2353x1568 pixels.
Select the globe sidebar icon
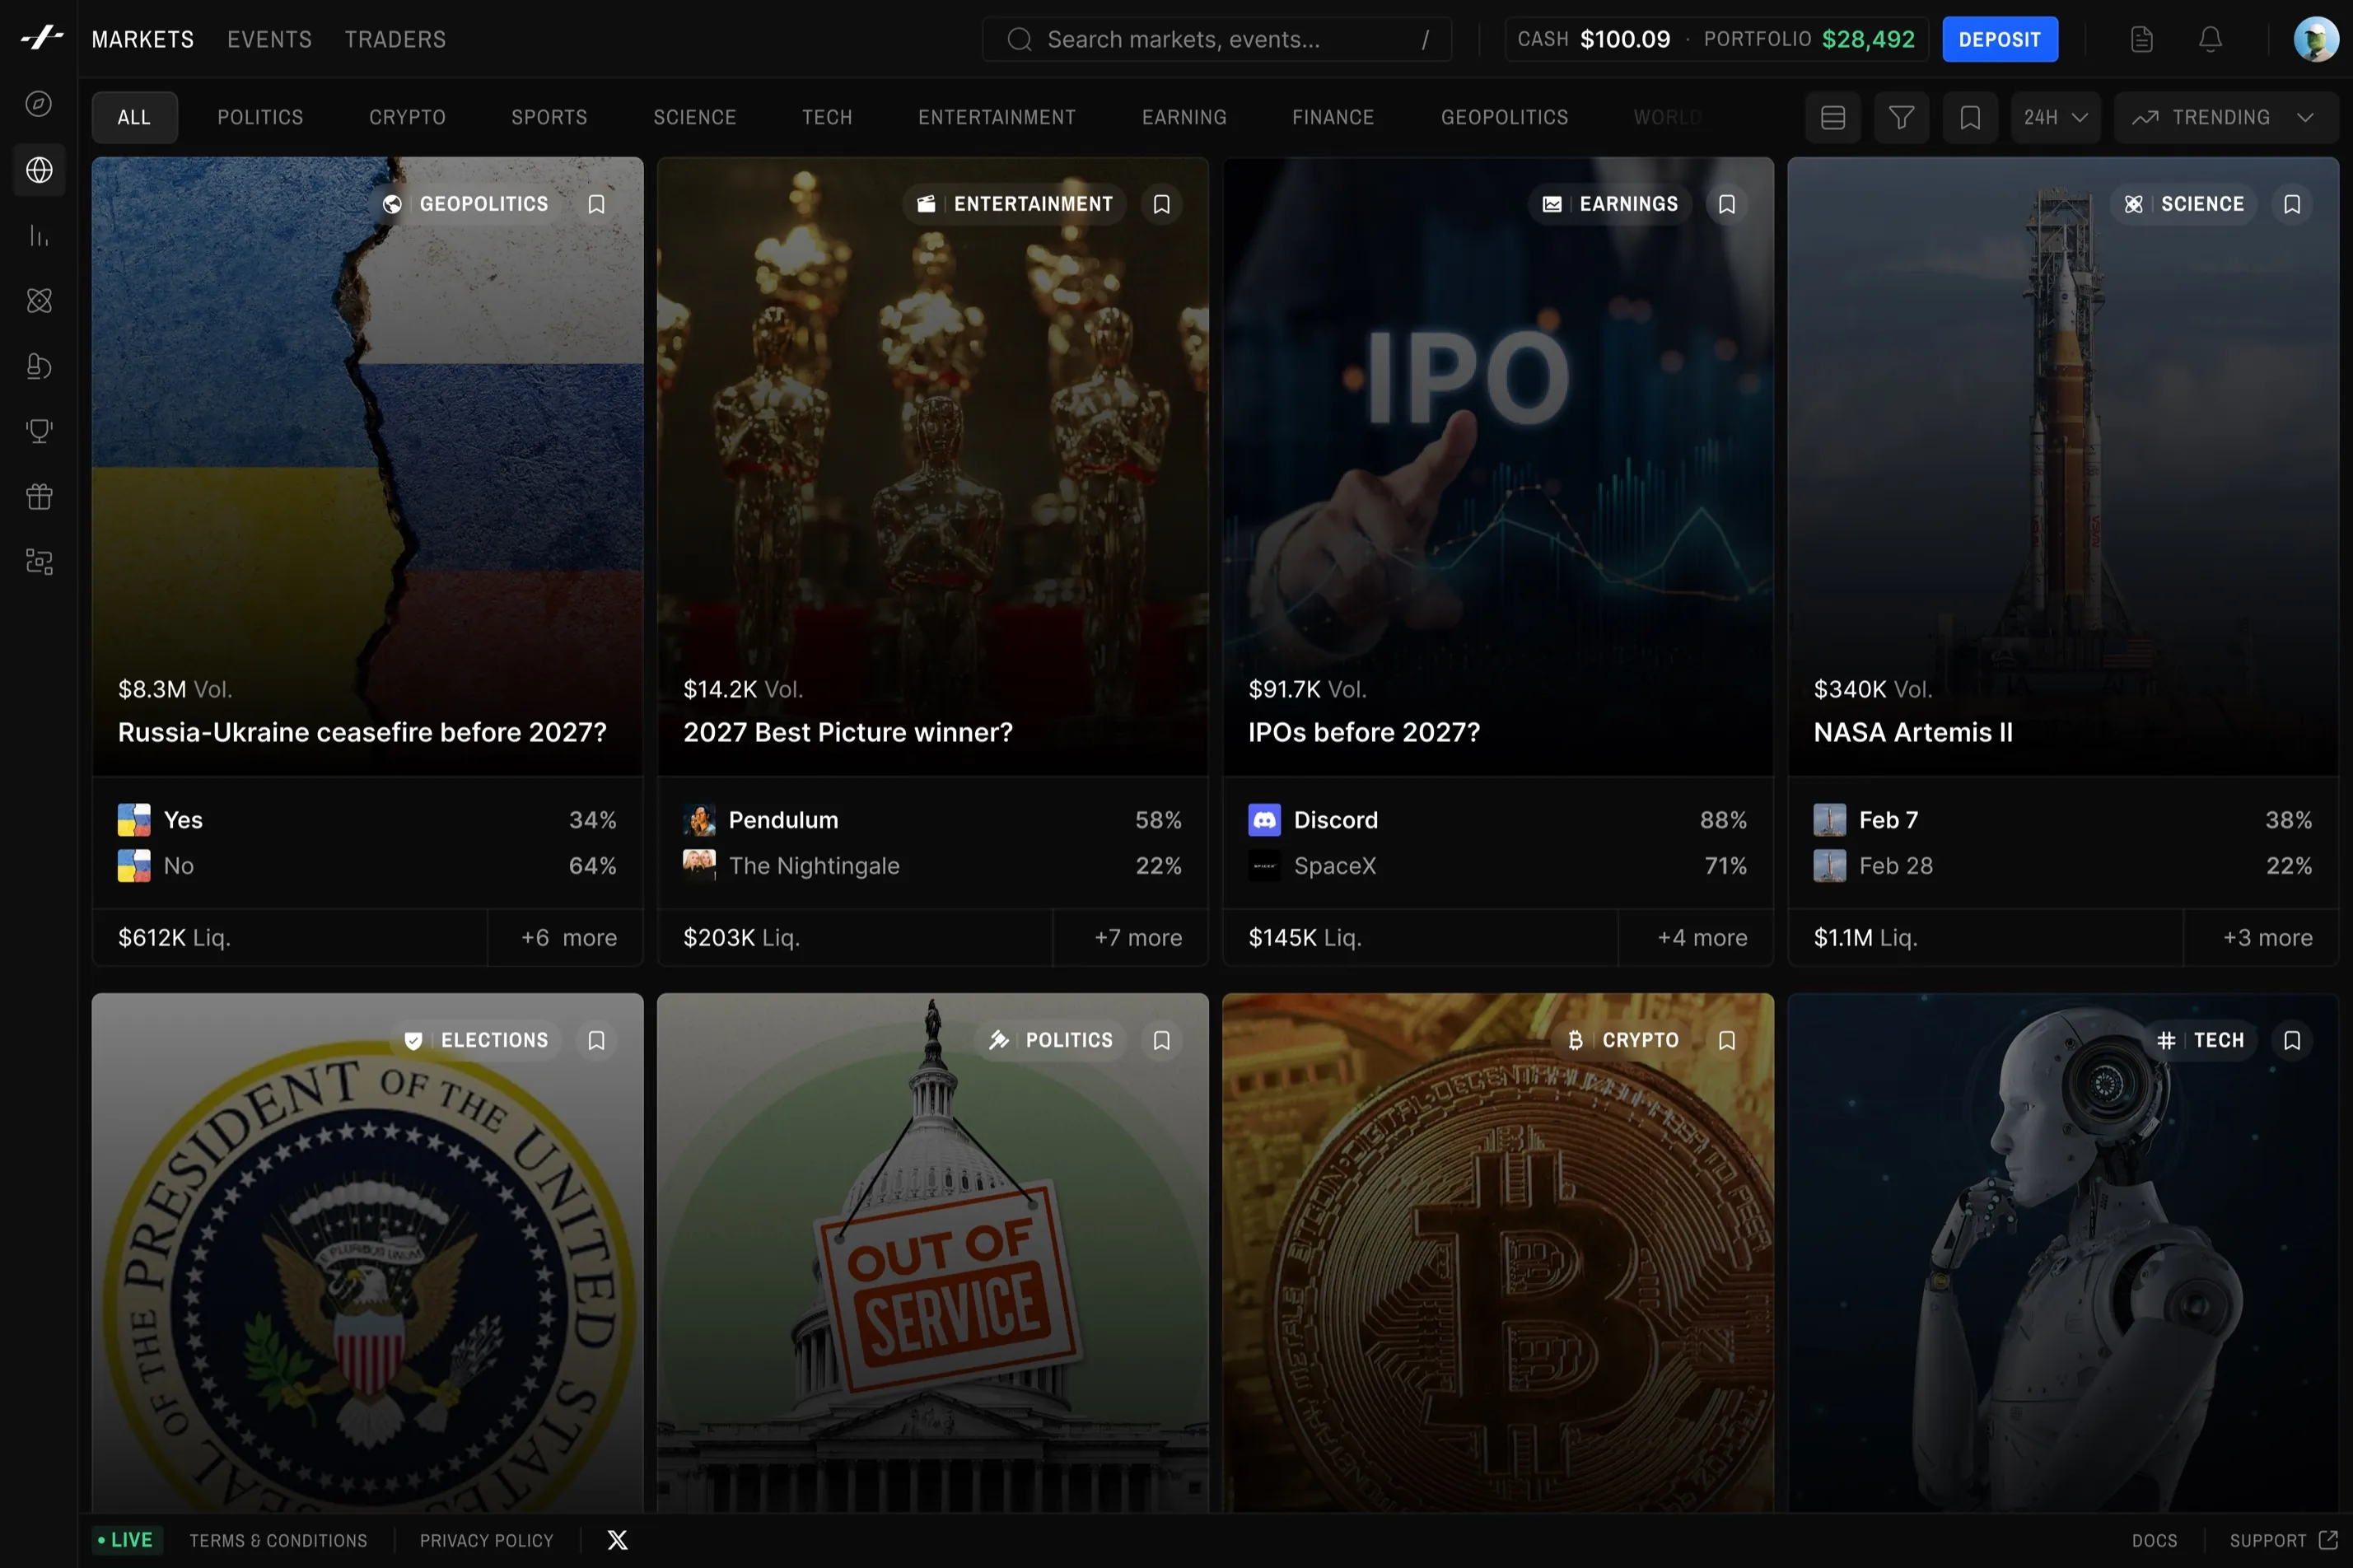tap(39, 170)
